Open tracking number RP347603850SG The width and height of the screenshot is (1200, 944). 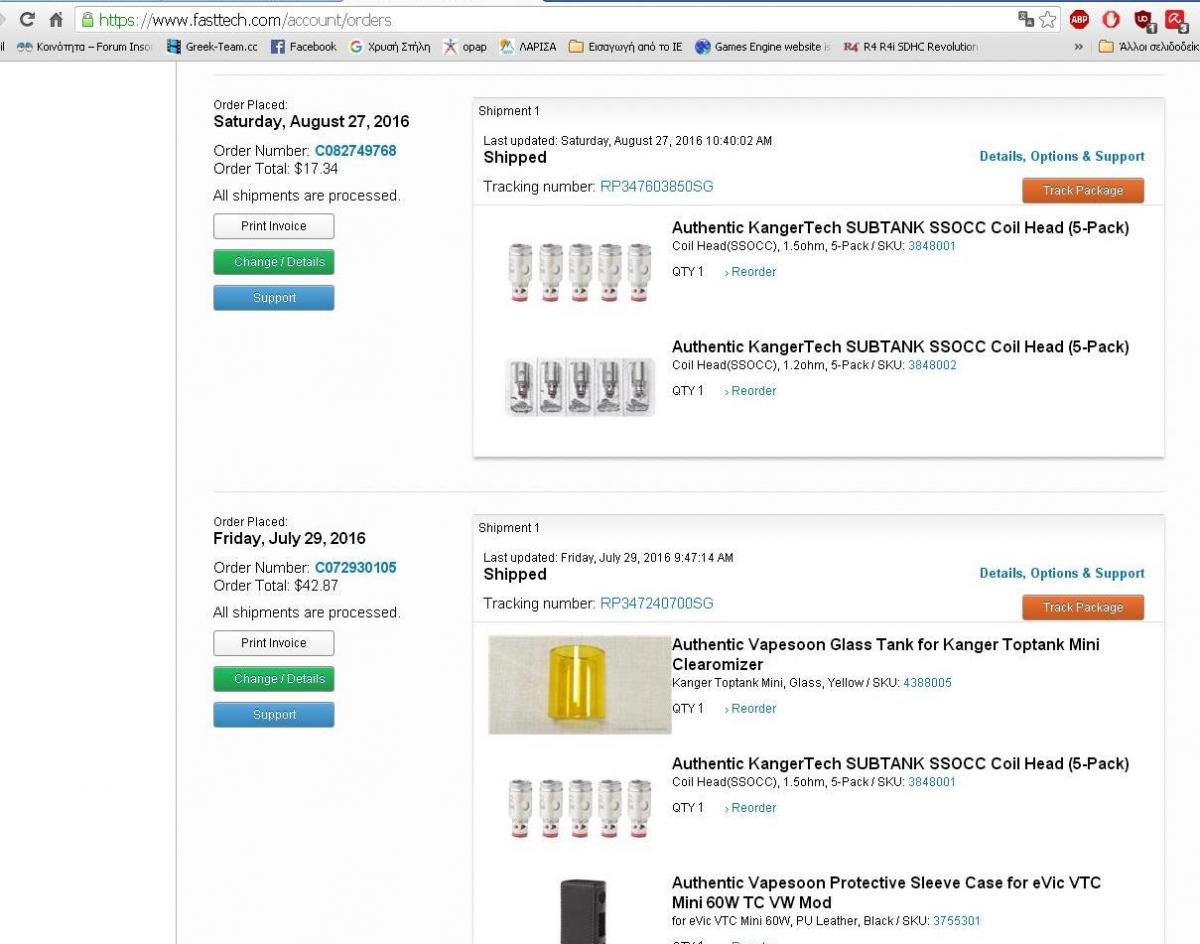(x=656, y=187)
